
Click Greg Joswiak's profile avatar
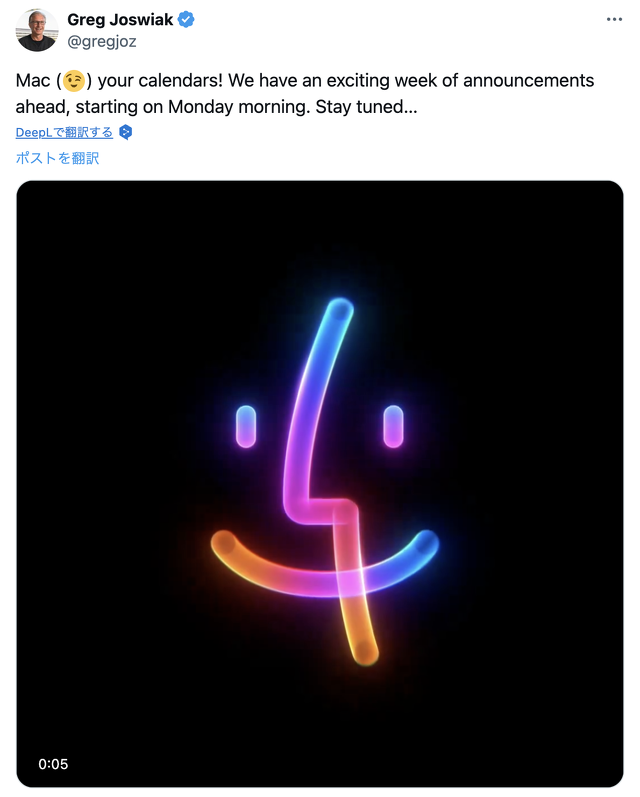pos(37,30)
